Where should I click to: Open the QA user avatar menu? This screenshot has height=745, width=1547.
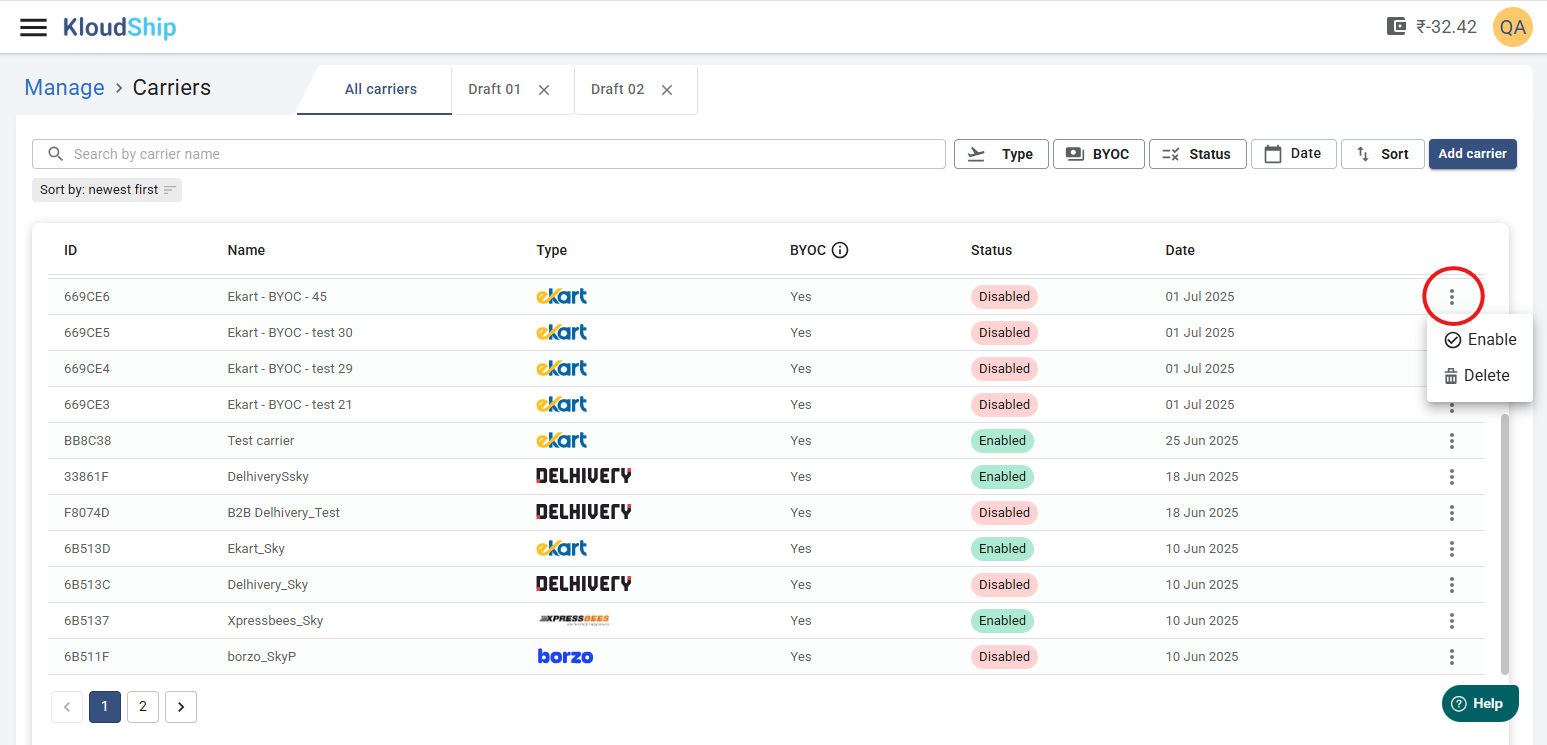(x=1512, y=27)
